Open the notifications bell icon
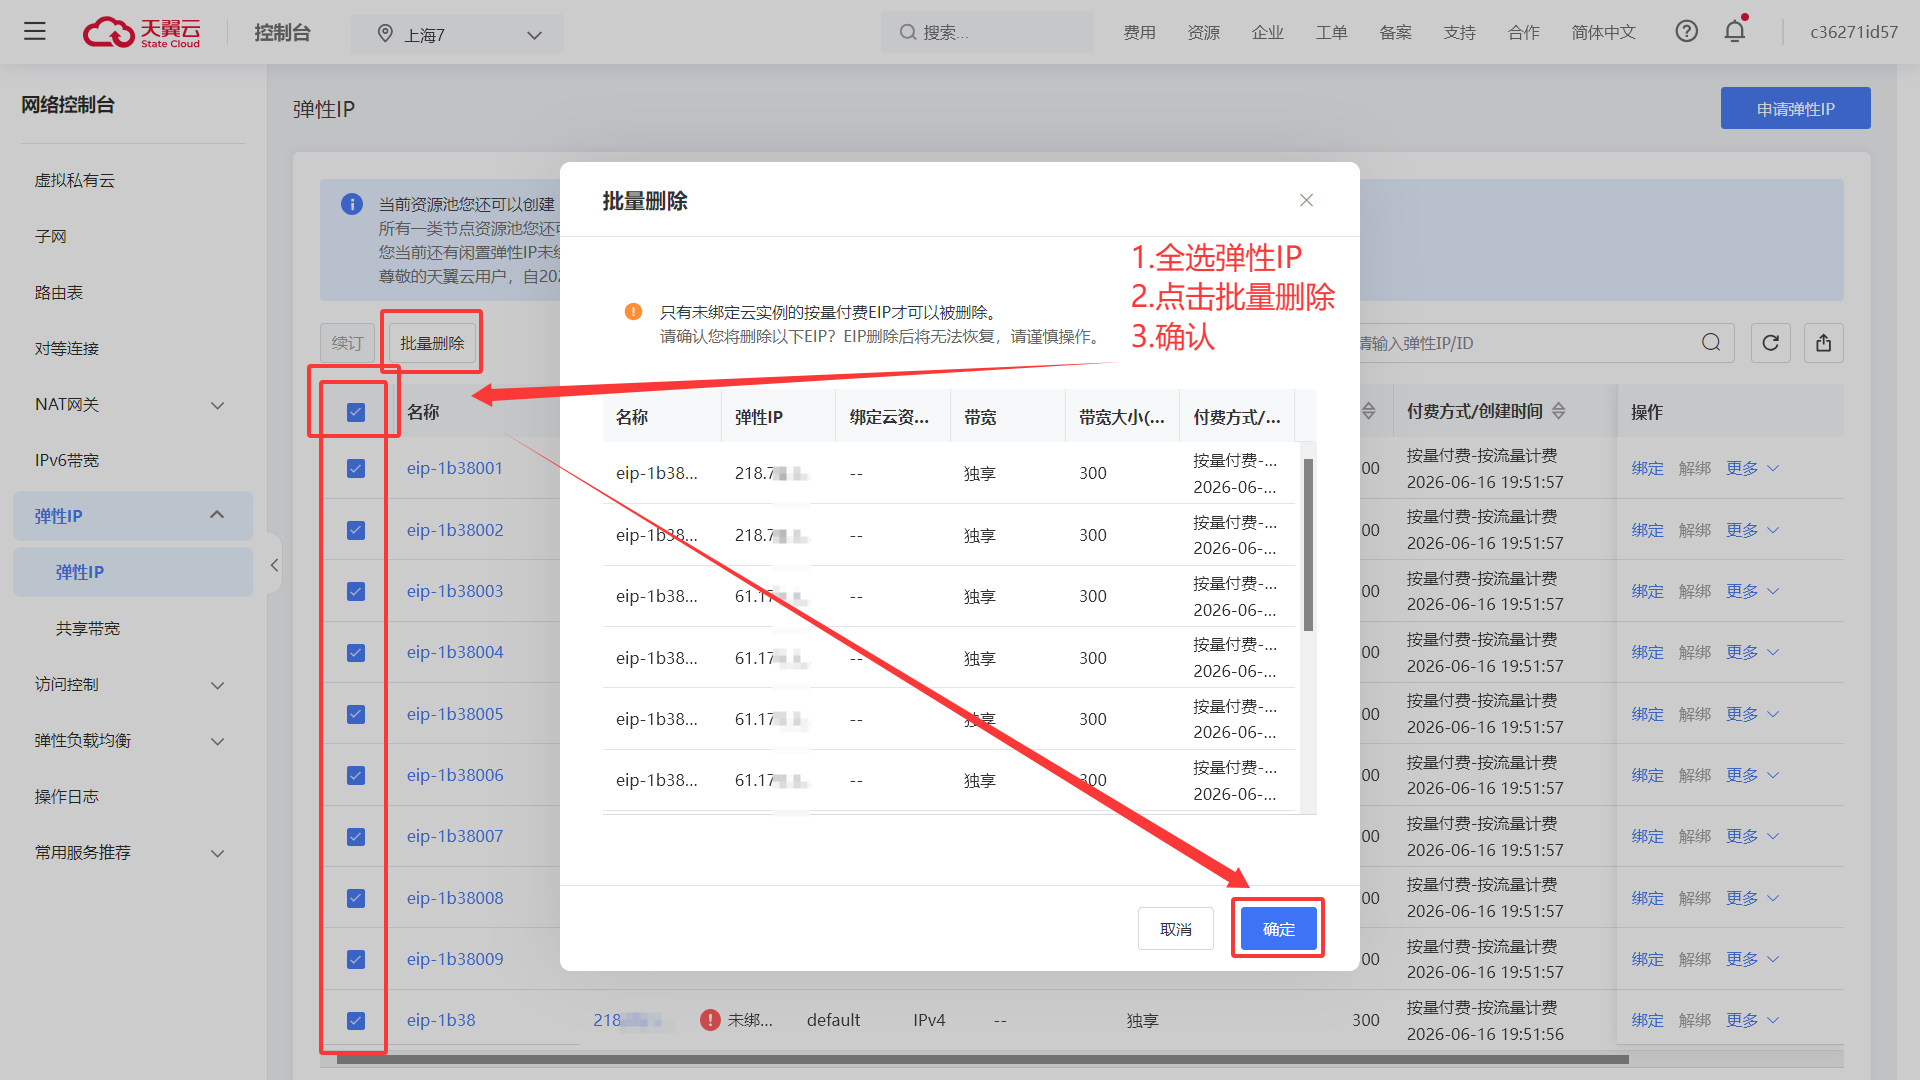 click(x=1735, y=31)
